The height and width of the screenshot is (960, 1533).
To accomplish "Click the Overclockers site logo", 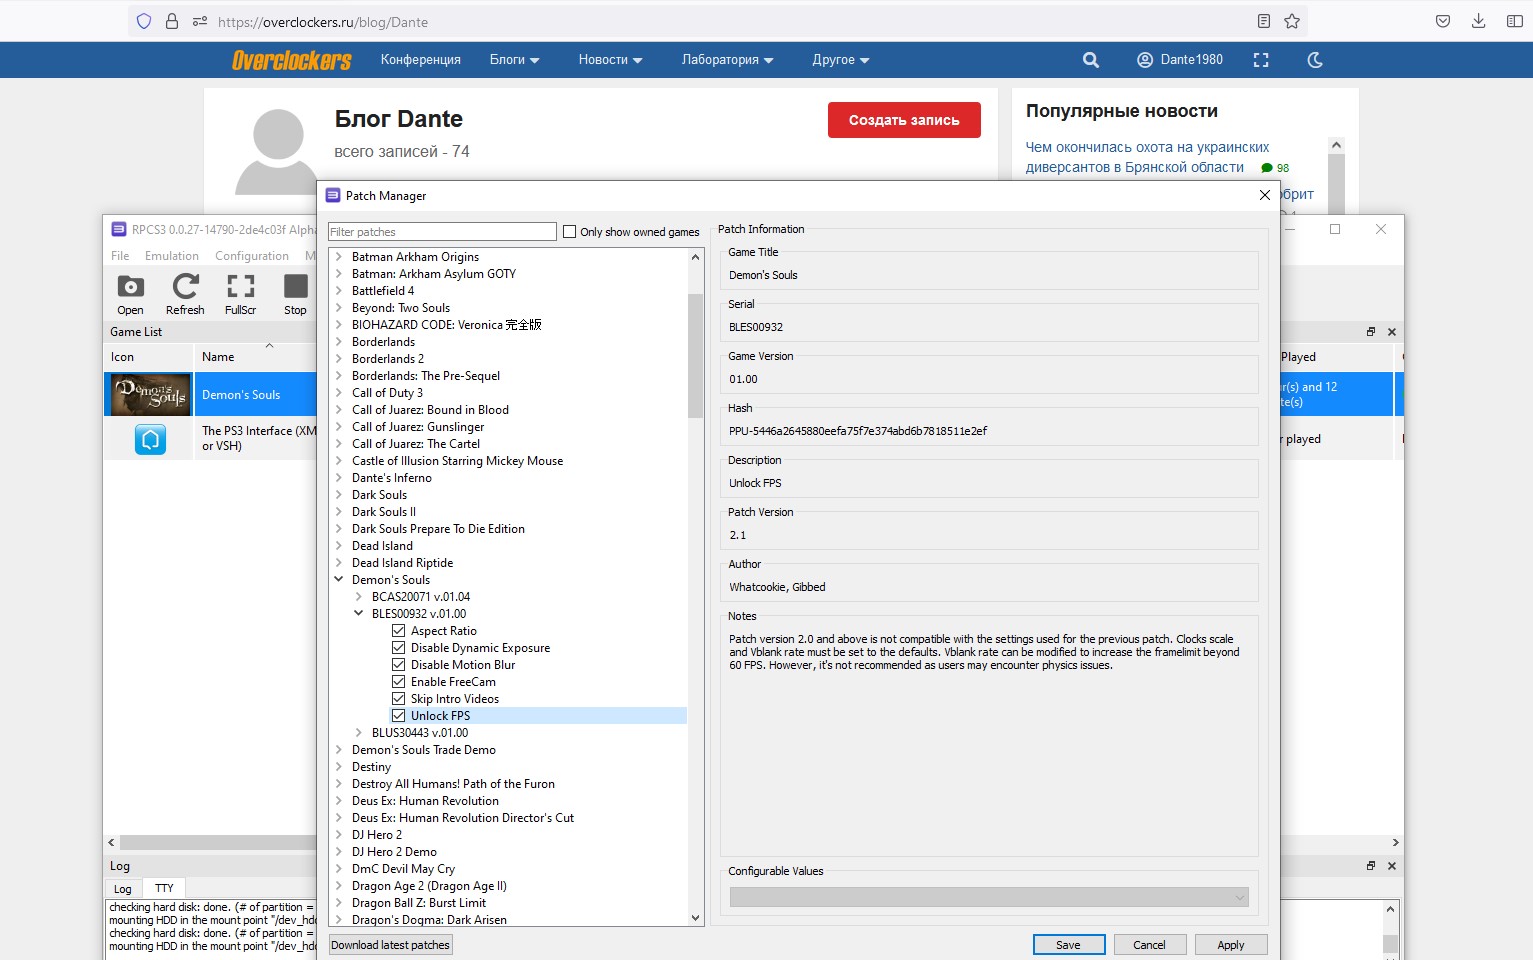I will 292,60.
